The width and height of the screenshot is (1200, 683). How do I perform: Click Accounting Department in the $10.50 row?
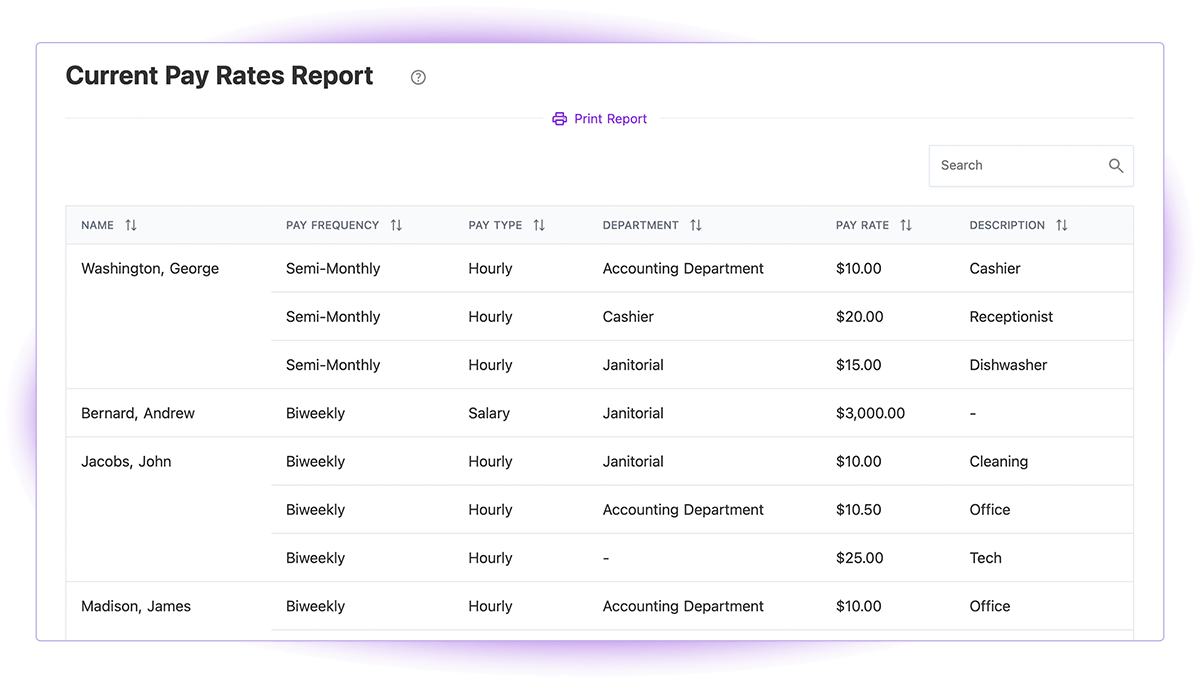pos(683,510)
